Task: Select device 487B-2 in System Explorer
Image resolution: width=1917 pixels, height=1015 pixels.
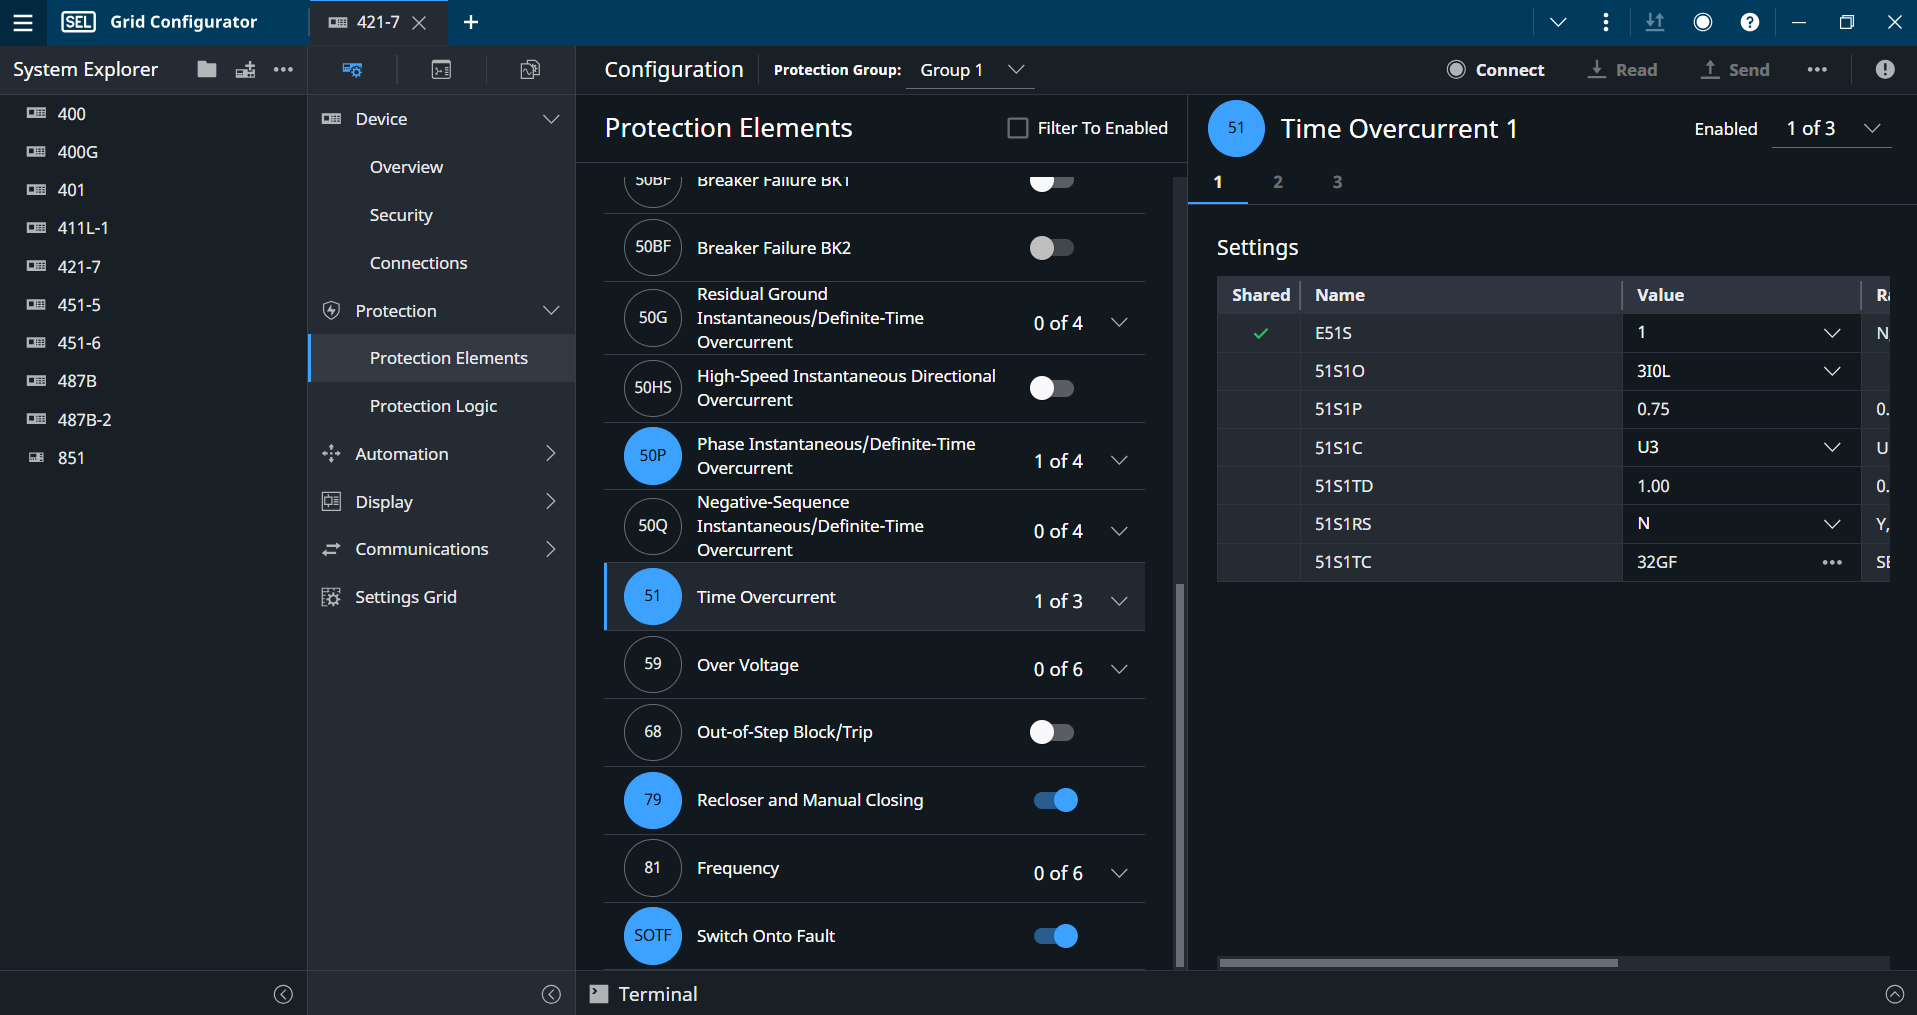Action: click(x=84, y=420)
